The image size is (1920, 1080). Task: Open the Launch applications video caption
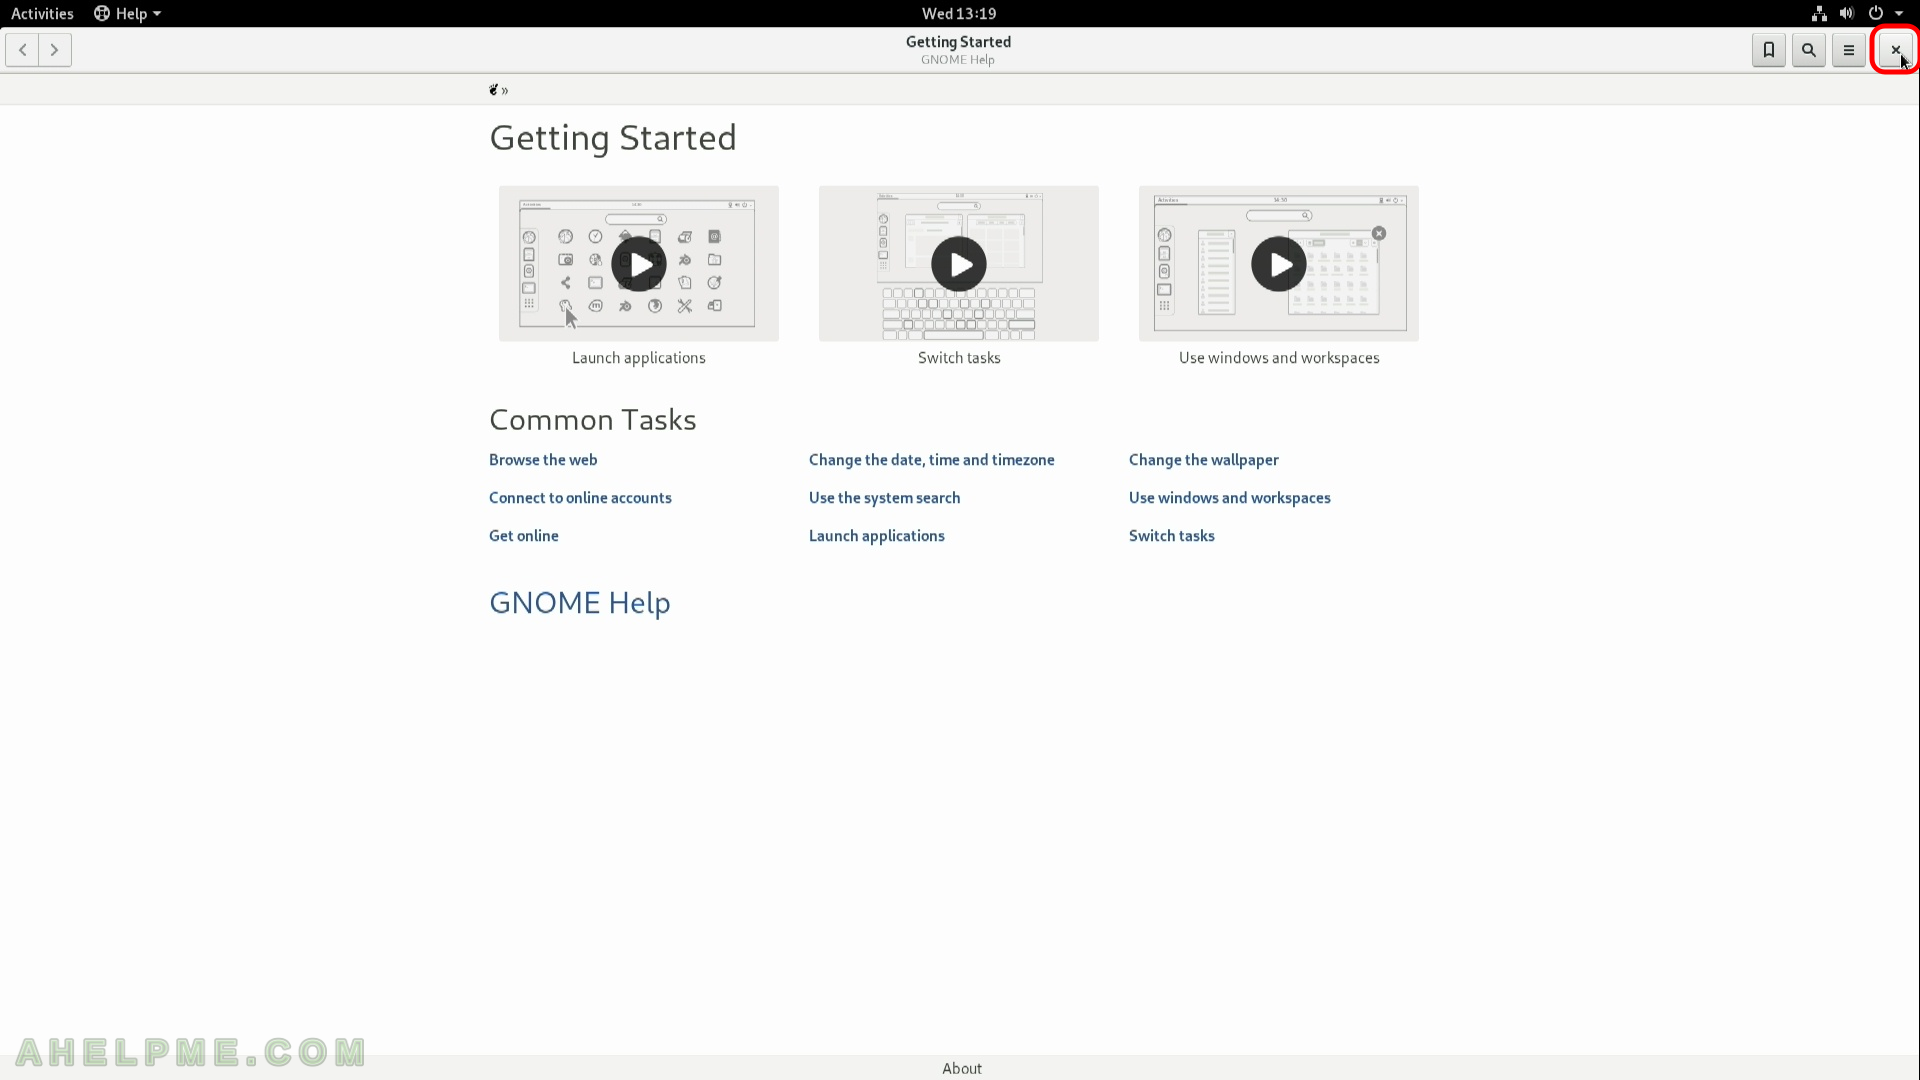639,358
